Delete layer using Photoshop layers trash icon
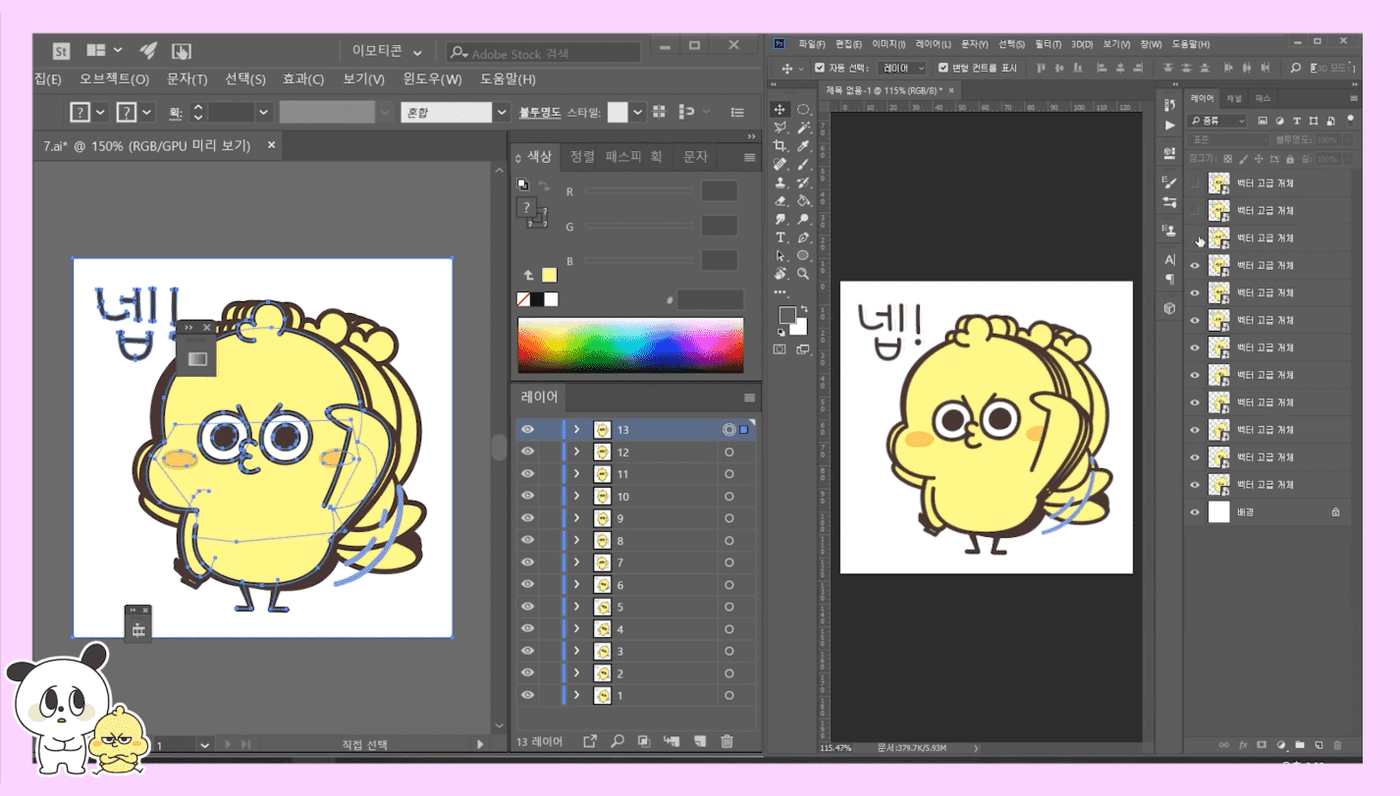 (x=1338, y=745)
